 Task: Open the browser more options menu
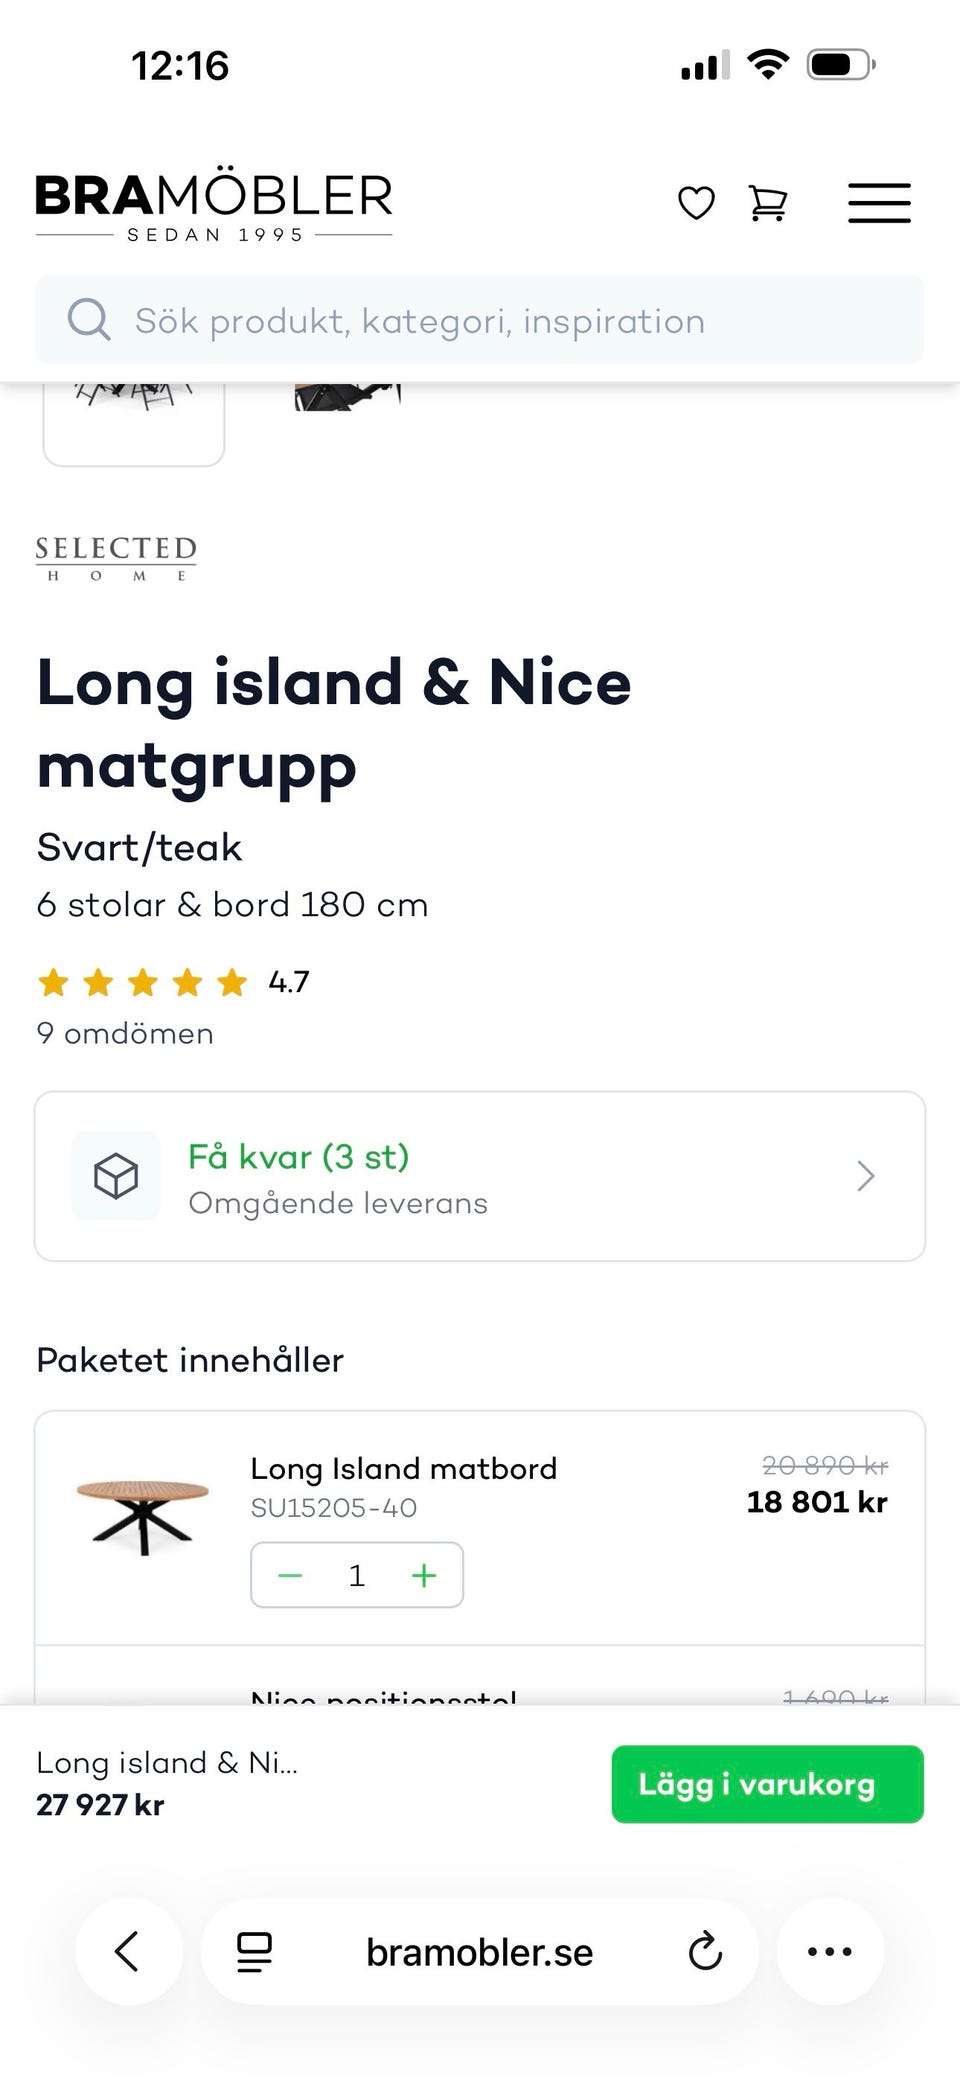(830, 1951)
